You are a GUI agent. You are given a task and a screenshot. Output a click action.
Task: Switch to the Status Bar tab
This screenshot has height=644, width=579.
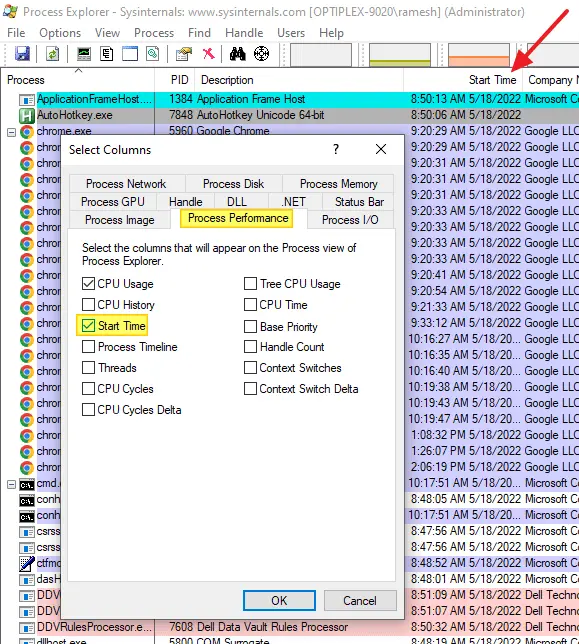tap(359, 202)
